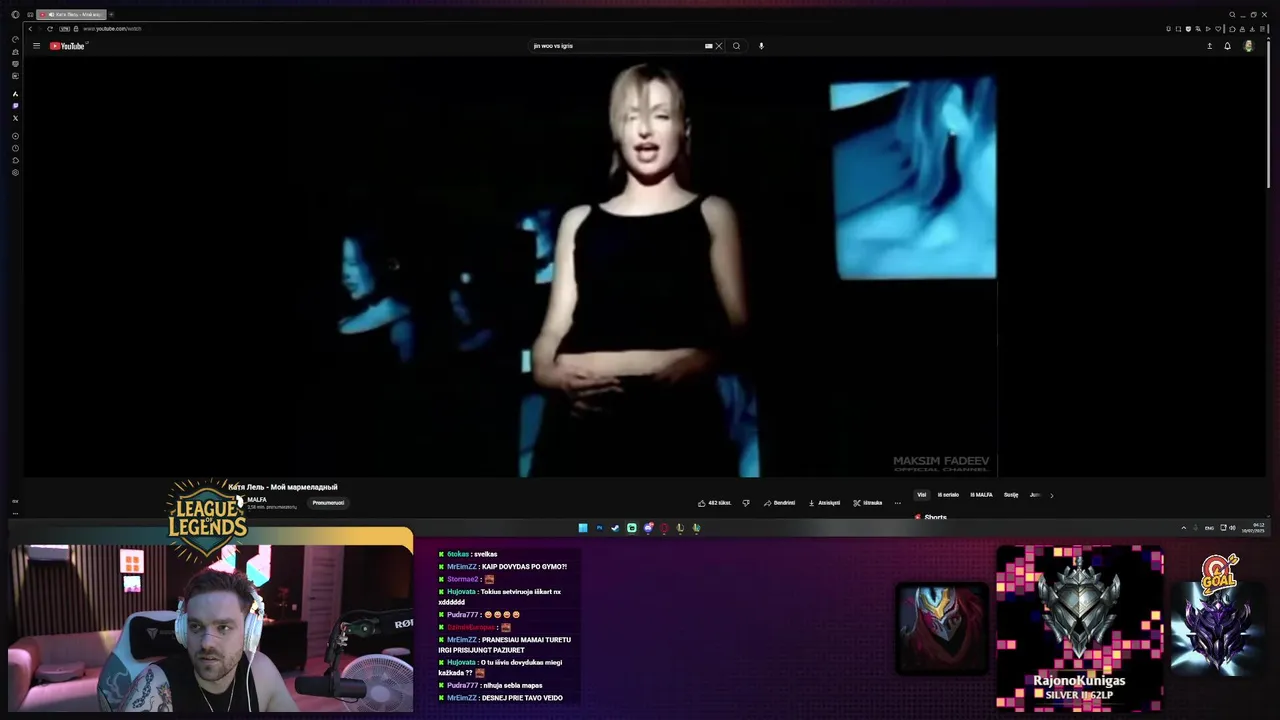Viewport: 1280px width, 720px height.
Task: Reload the page with the refresh icon
Action: [50, 29]
